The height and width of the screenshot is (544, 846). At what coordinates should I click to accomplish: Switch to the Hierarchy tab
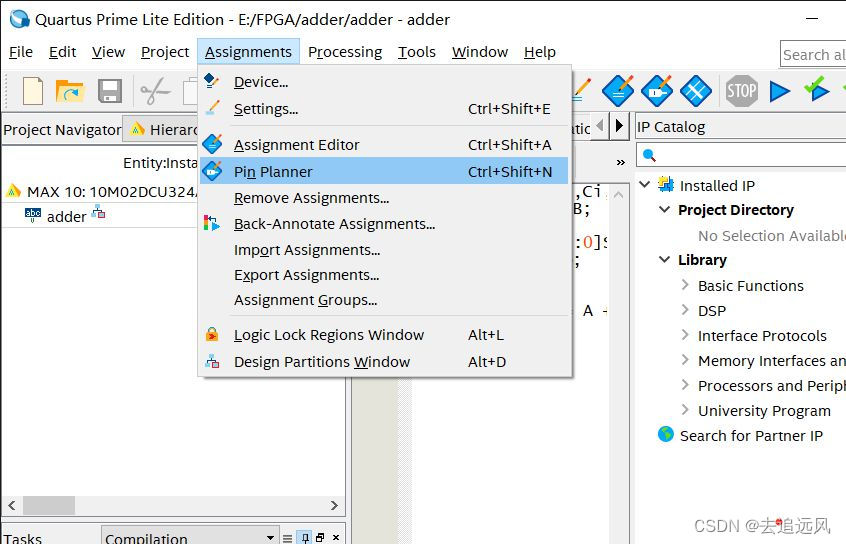pos(161,129)
